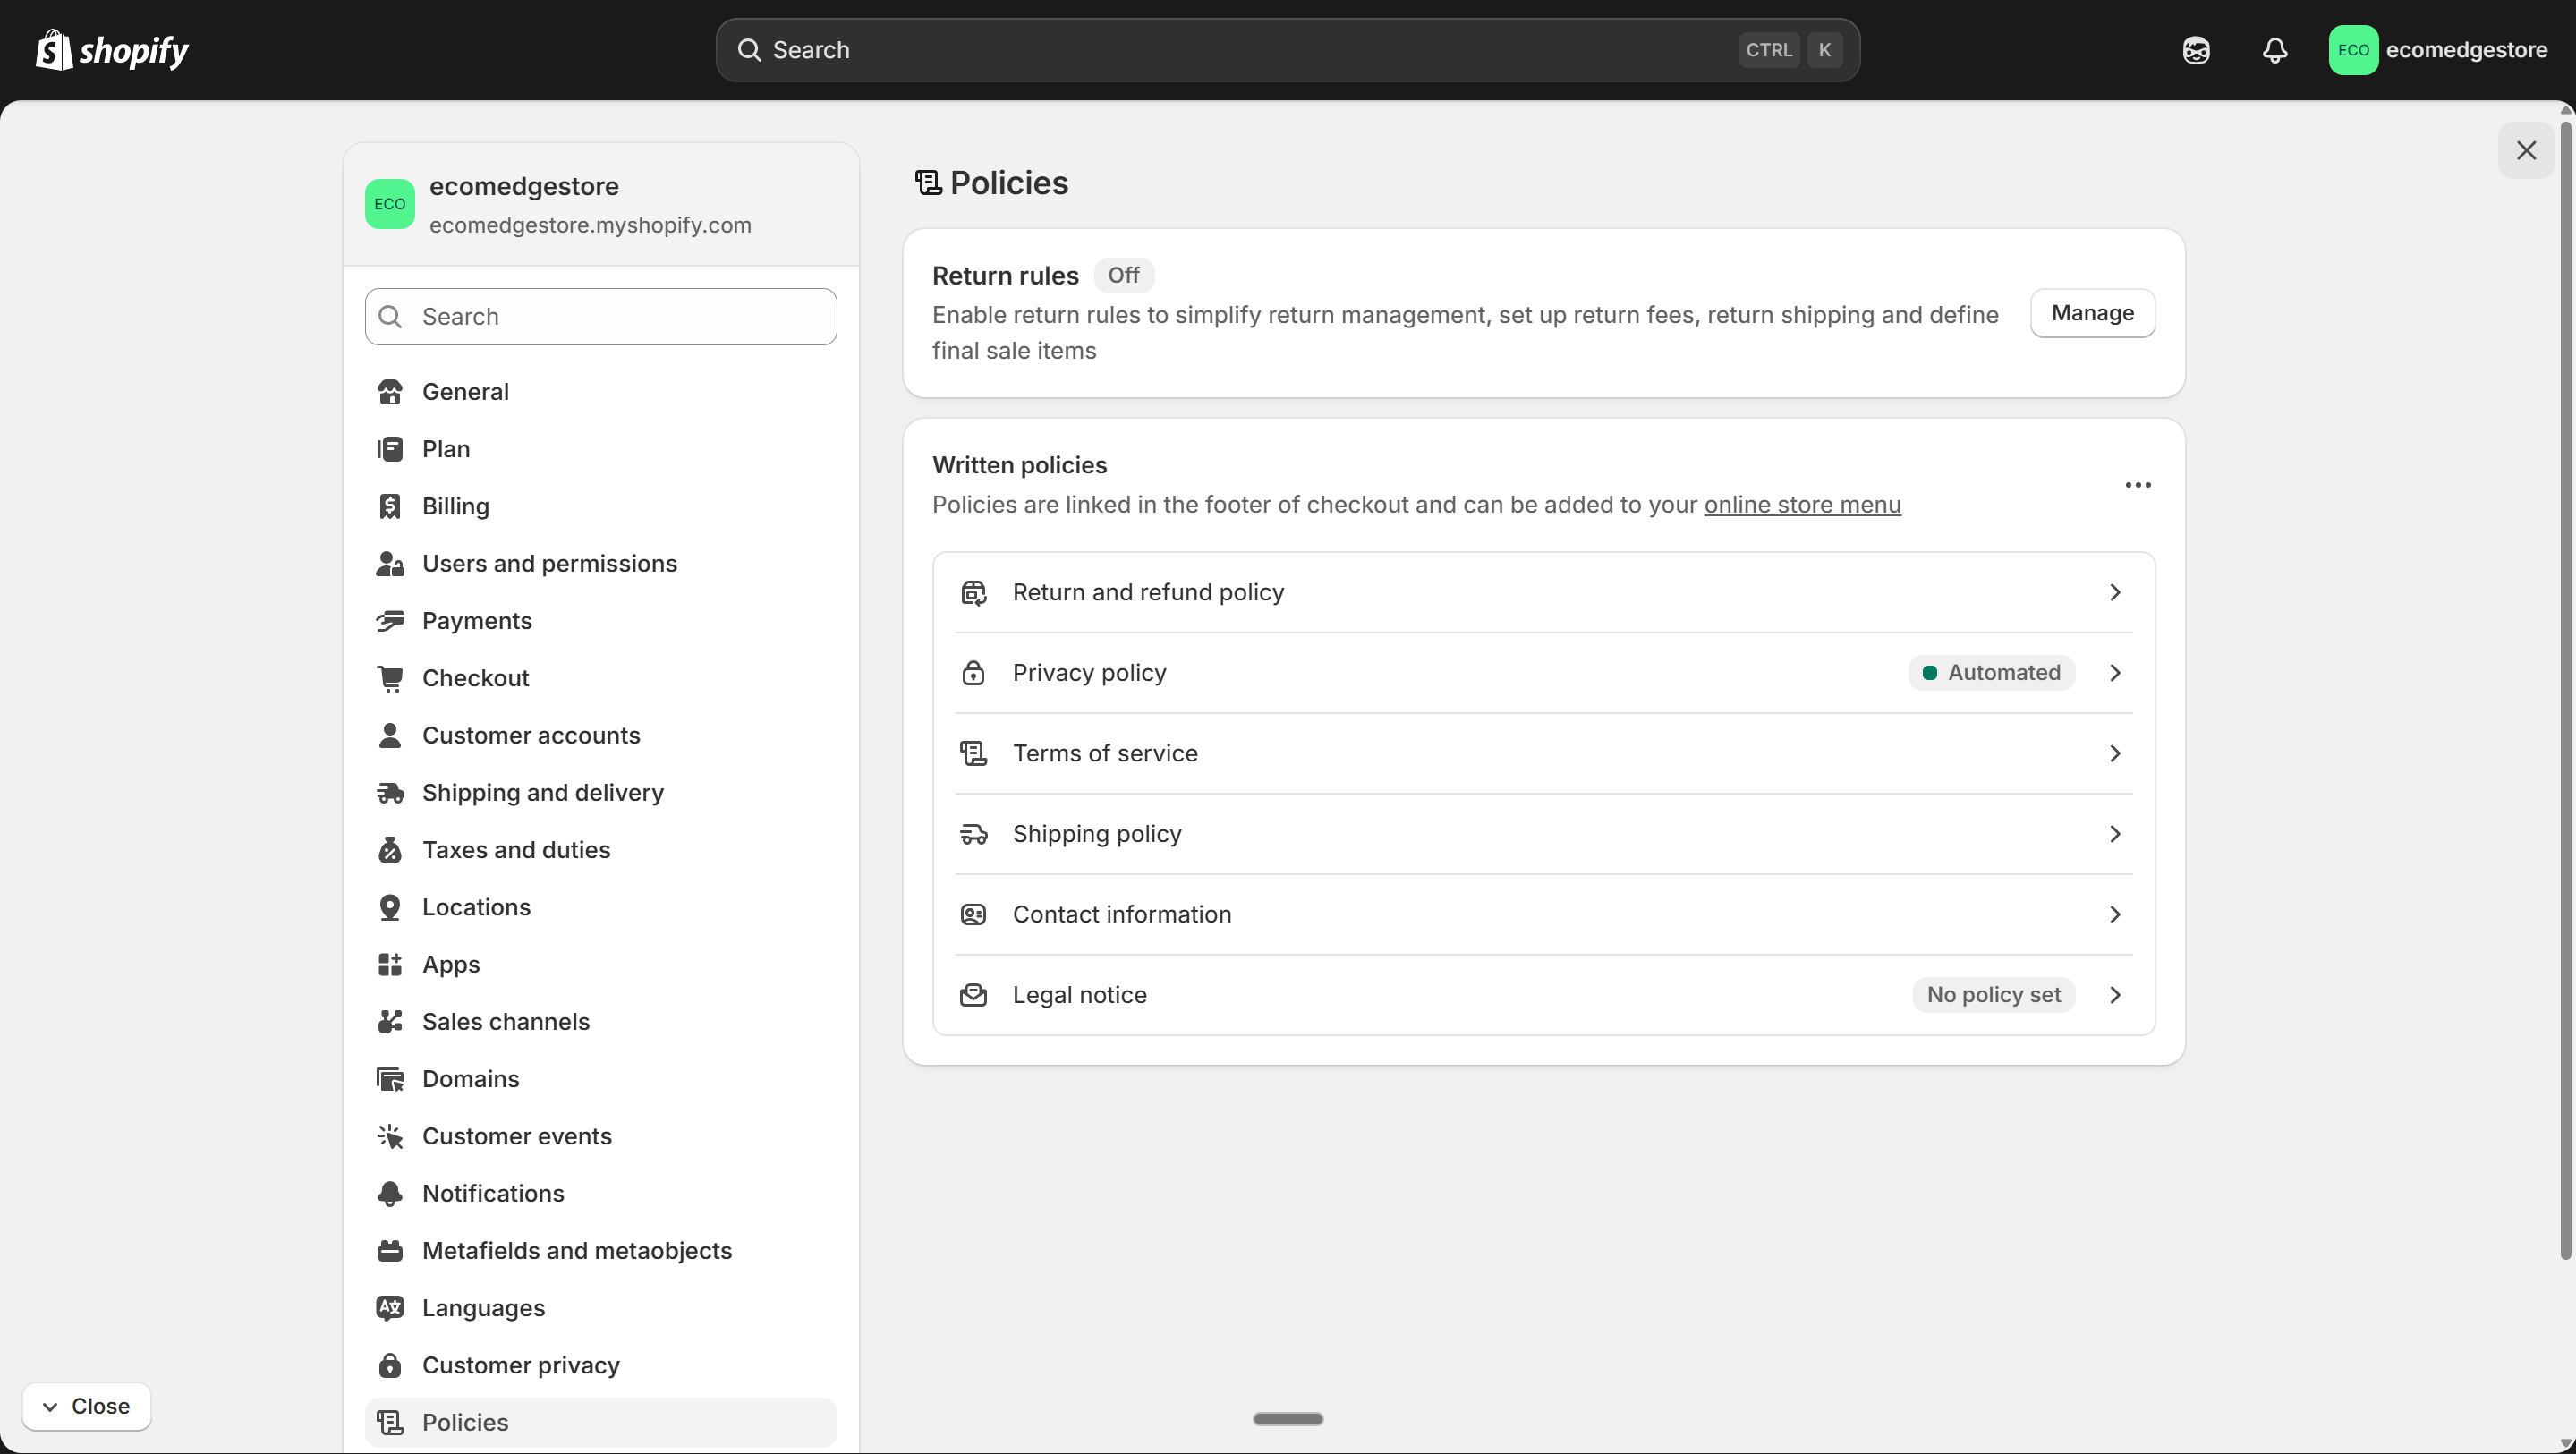Screen dimensions: 2576x1454
Task: Open Customer accounts settings via its icon
Action: pyautogui.click(x=390, y=735)
